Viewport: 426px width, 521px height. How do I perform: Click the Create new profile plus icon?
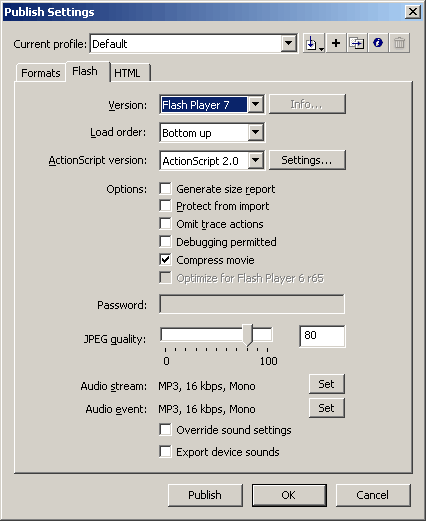click(336, 43)
